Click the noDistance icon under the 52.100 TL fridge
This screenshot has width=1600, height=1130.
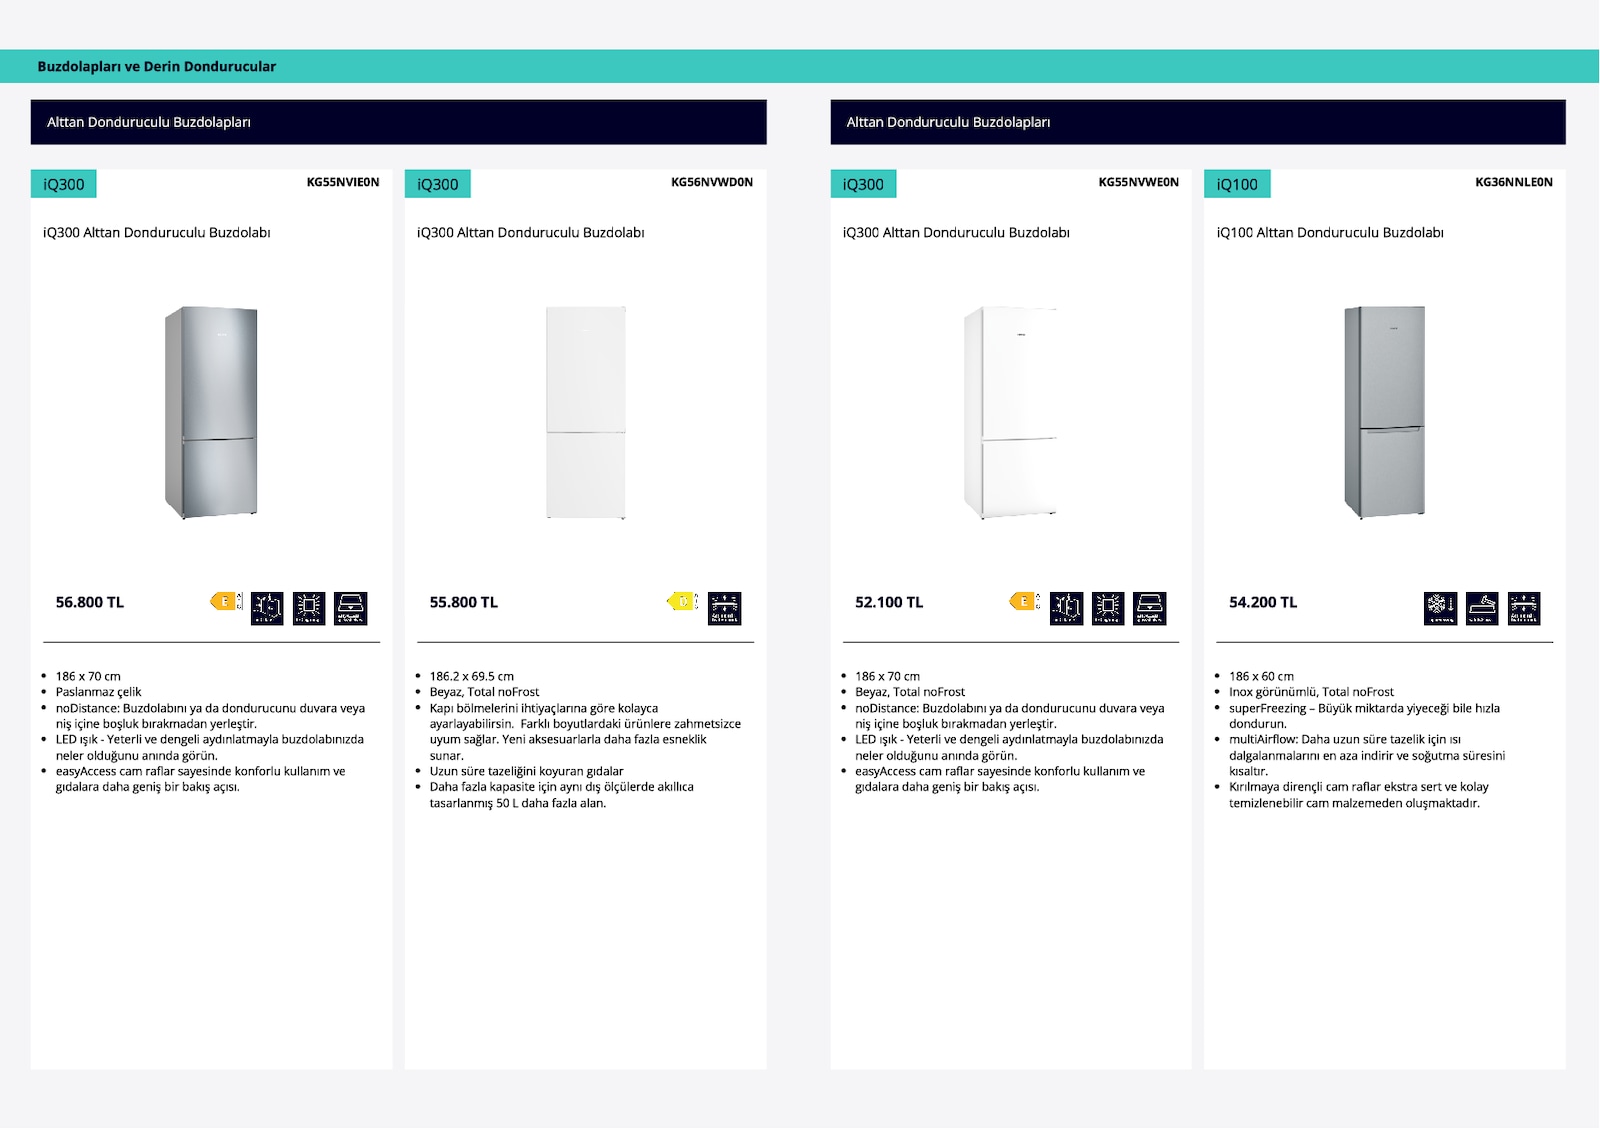click(1067, 608)
